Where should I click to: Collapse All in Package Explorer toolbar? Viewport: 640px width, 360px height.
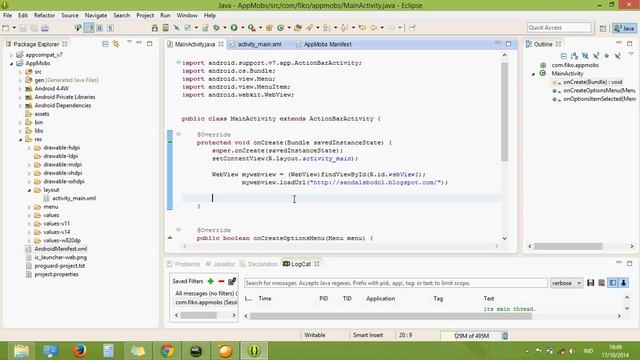coord(105,44)
